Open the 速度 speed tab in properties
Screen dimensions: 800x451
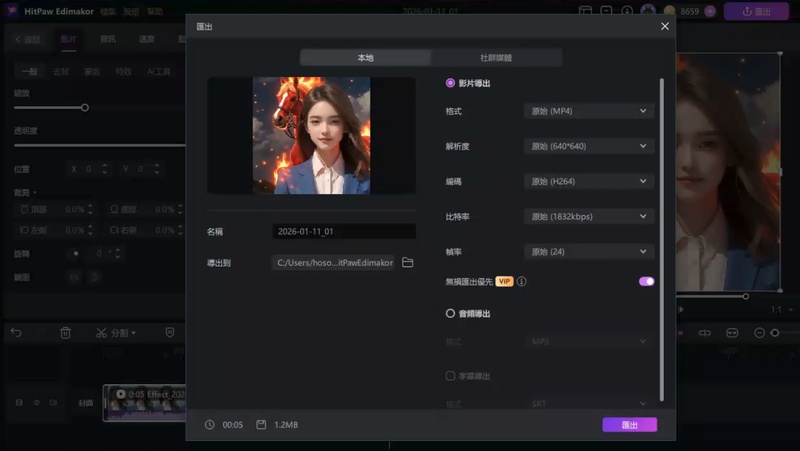tap(147, 39)
